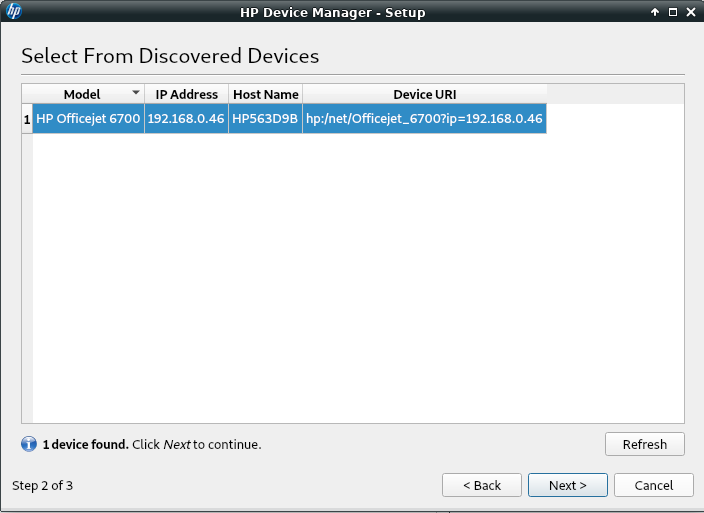The image size is (704, 513).
Task: Sort by the Model column header
Action: click(x=82, y=94)
